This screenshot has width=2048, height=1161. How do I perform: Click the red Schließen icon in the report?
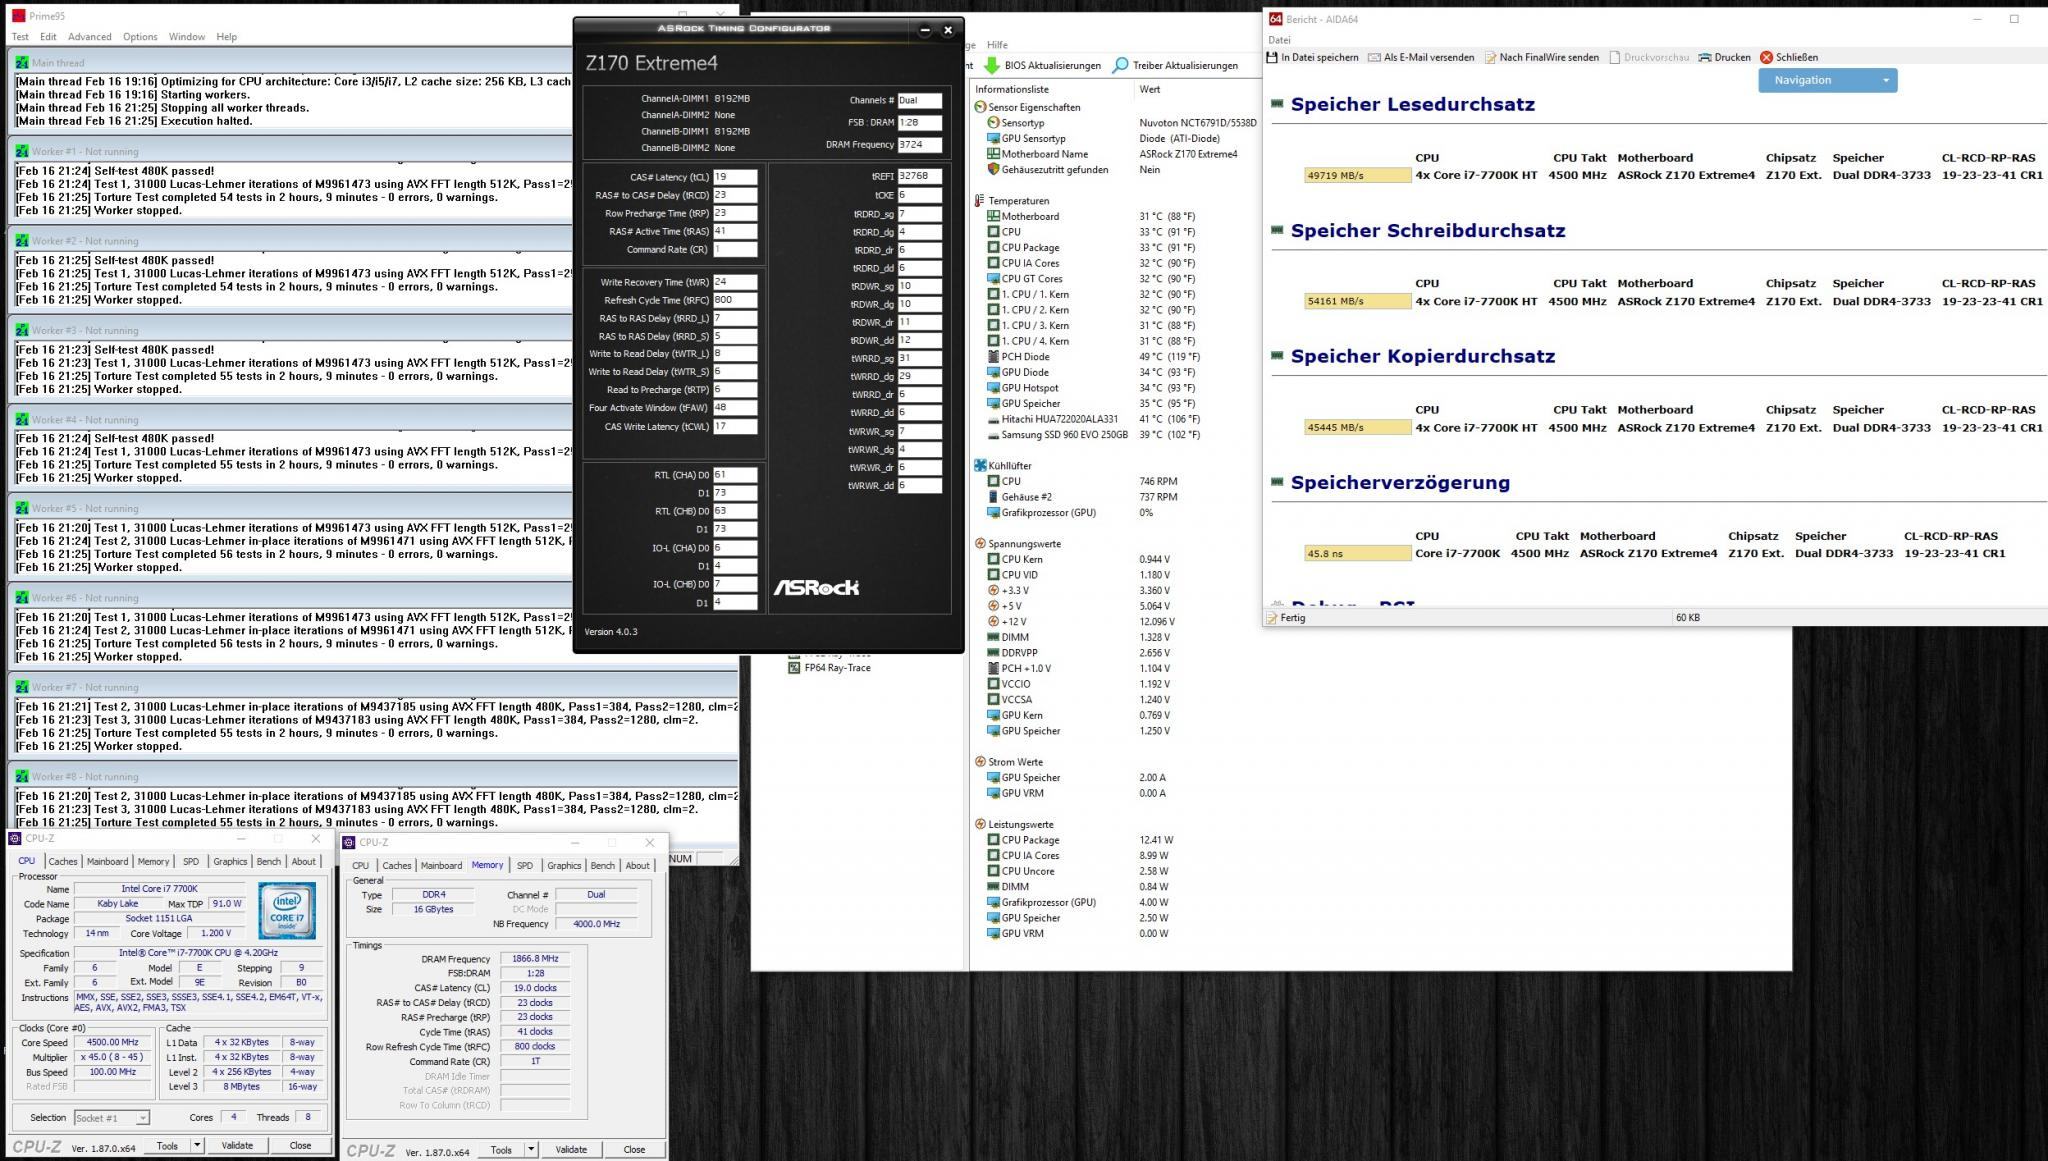pyautogui.click(x=1766, y=58)
